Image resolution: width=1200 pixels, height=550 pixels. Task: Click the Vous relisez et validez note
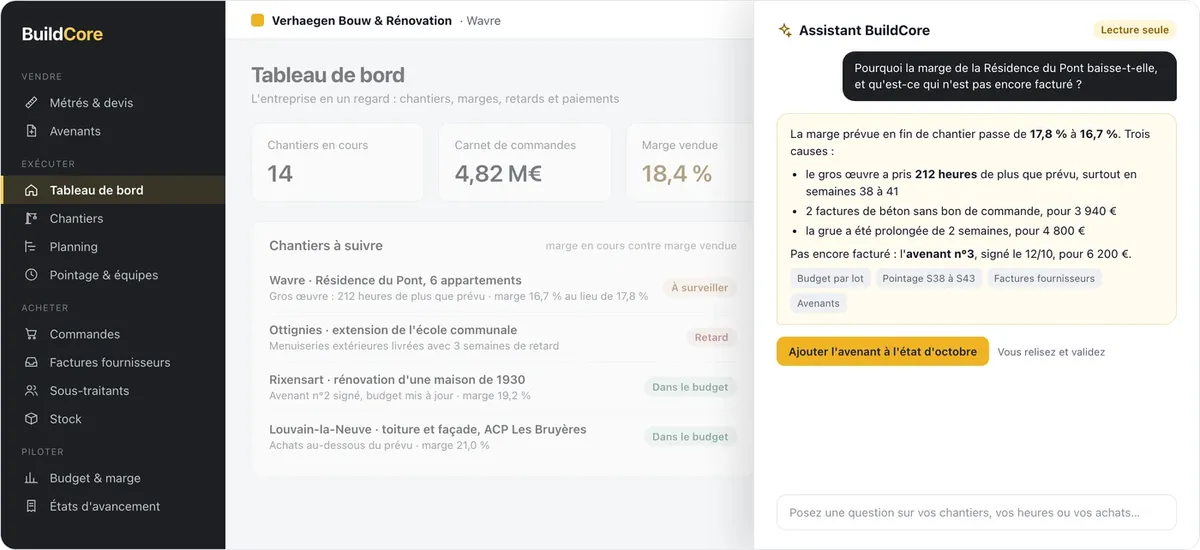(x=1051, y=352)
